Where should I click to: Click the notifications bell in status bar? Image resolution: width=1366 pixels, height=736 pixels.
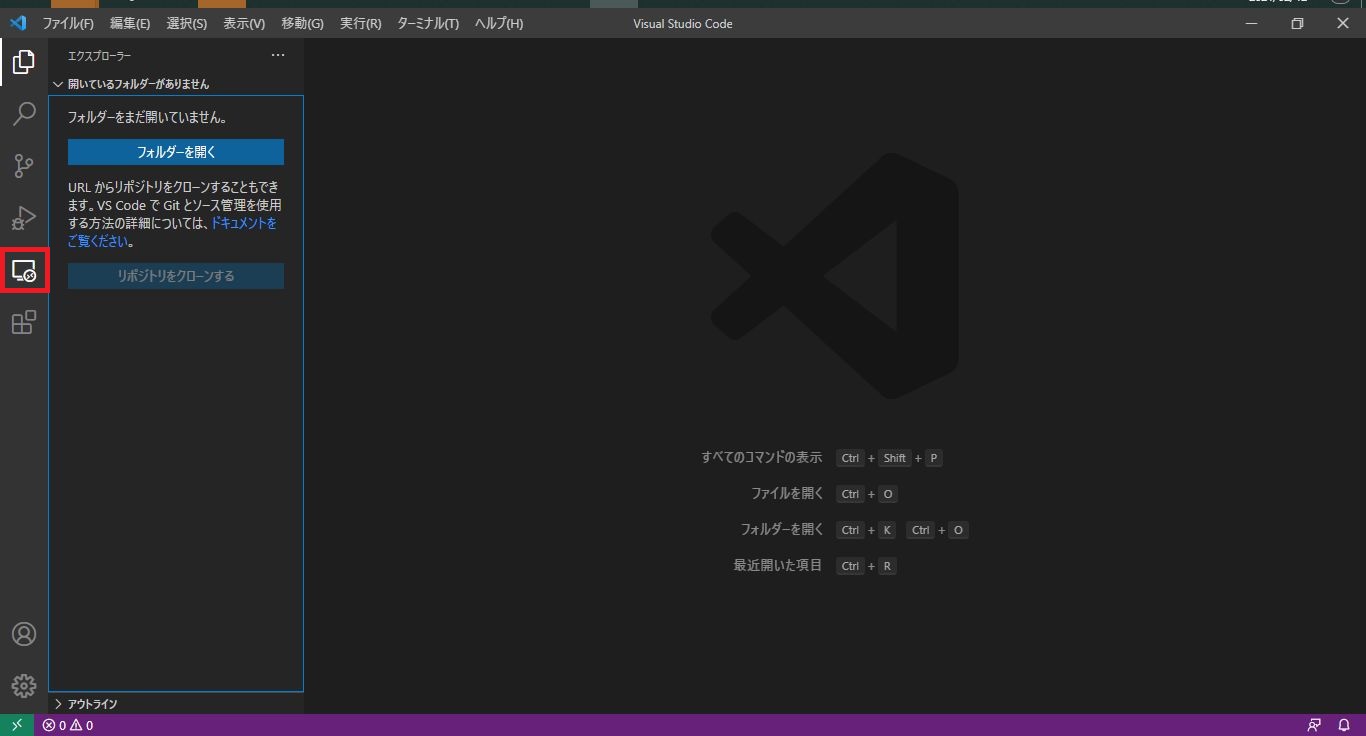point(1343,724)
